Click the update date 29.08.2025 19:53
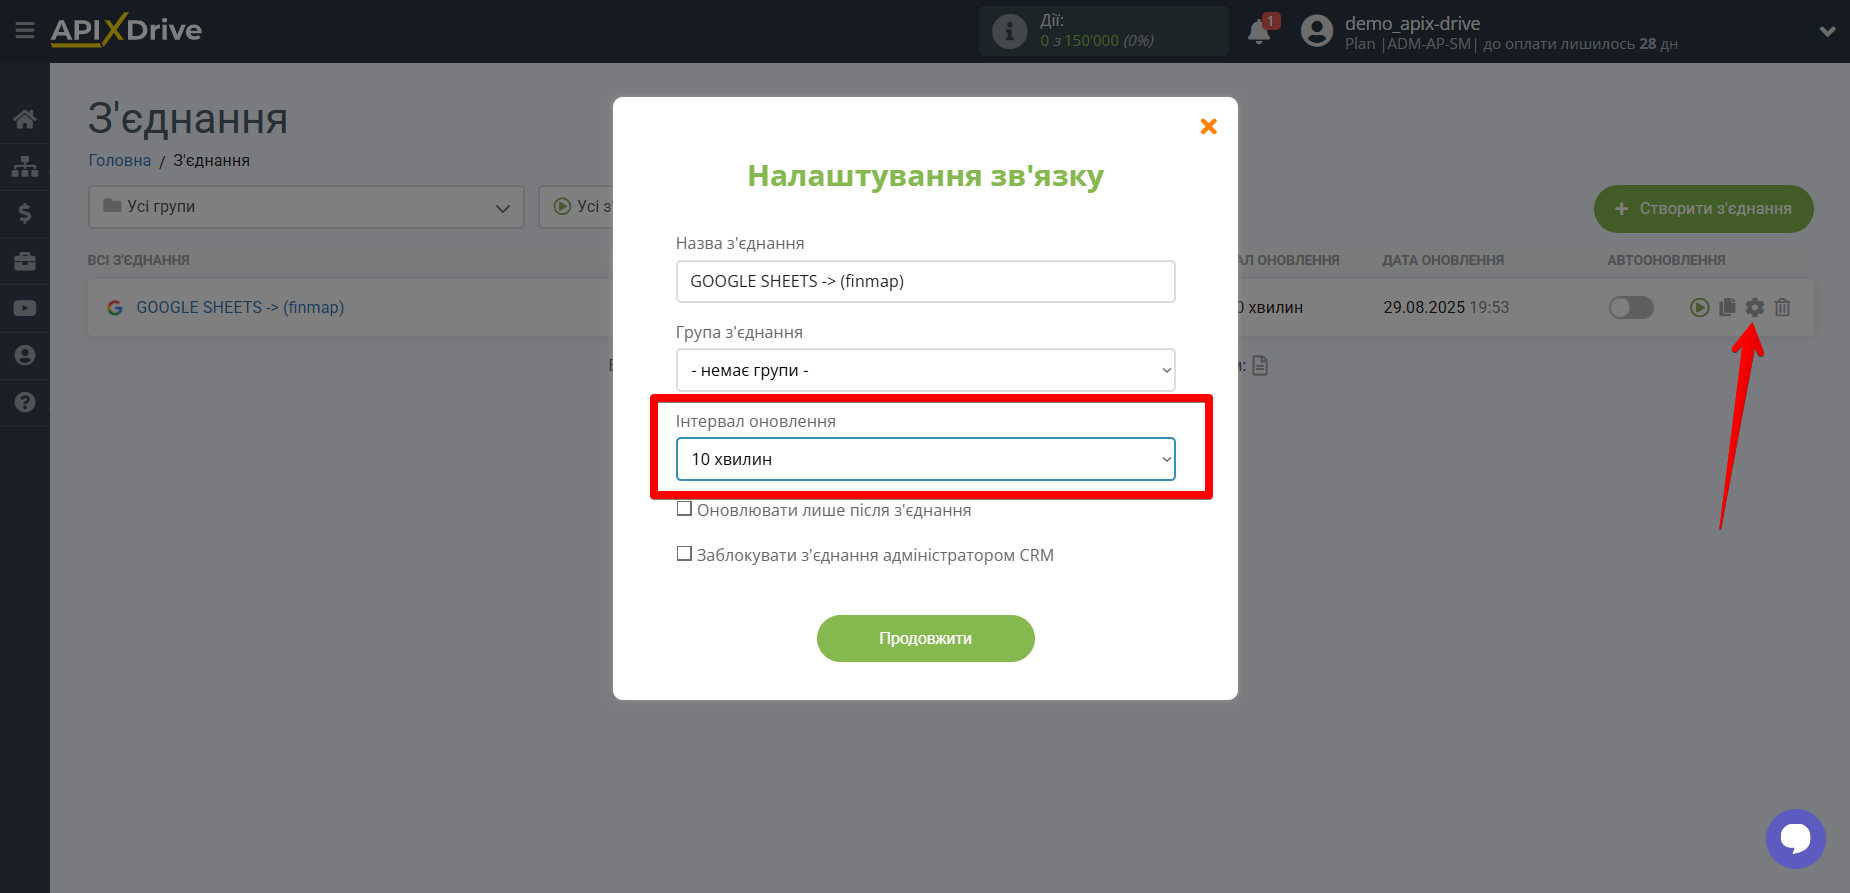This screenshot has height=893, width=1850. (x=1446, y=307)
